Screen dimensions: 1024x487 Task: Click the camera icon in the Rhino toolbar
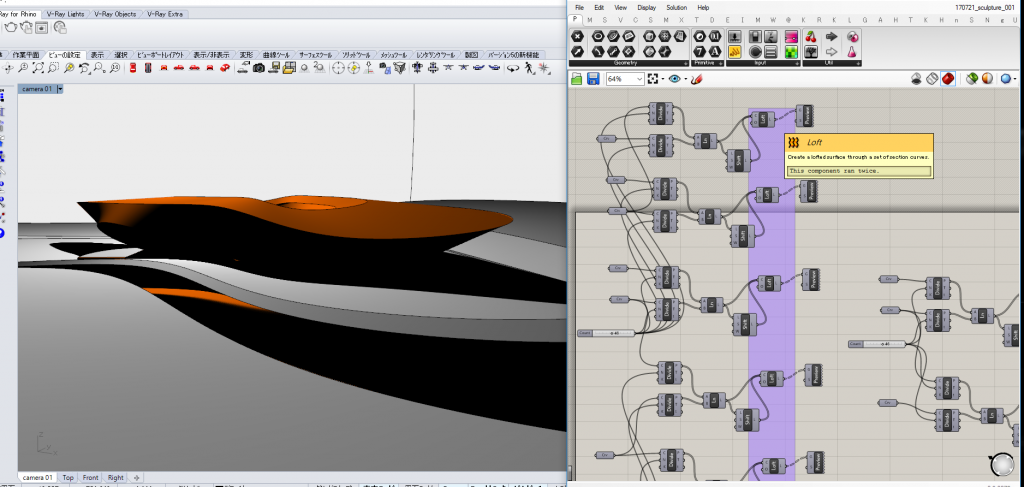pyautogui.click(x=258, y=68)
